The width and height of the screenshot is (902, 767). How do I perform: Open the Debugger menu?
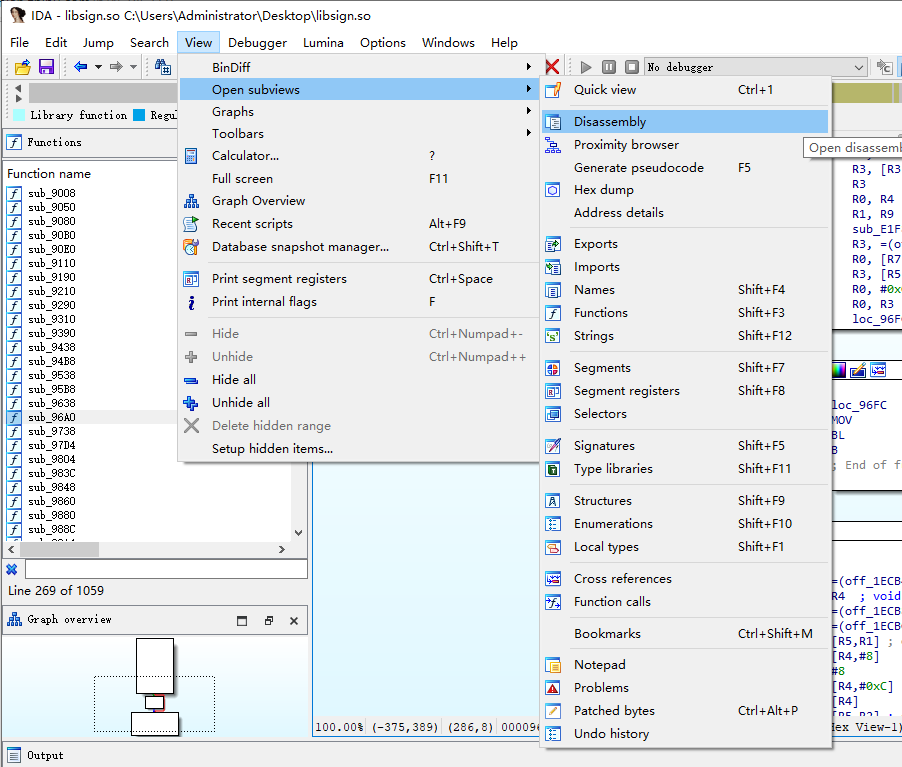click(257, 43)
